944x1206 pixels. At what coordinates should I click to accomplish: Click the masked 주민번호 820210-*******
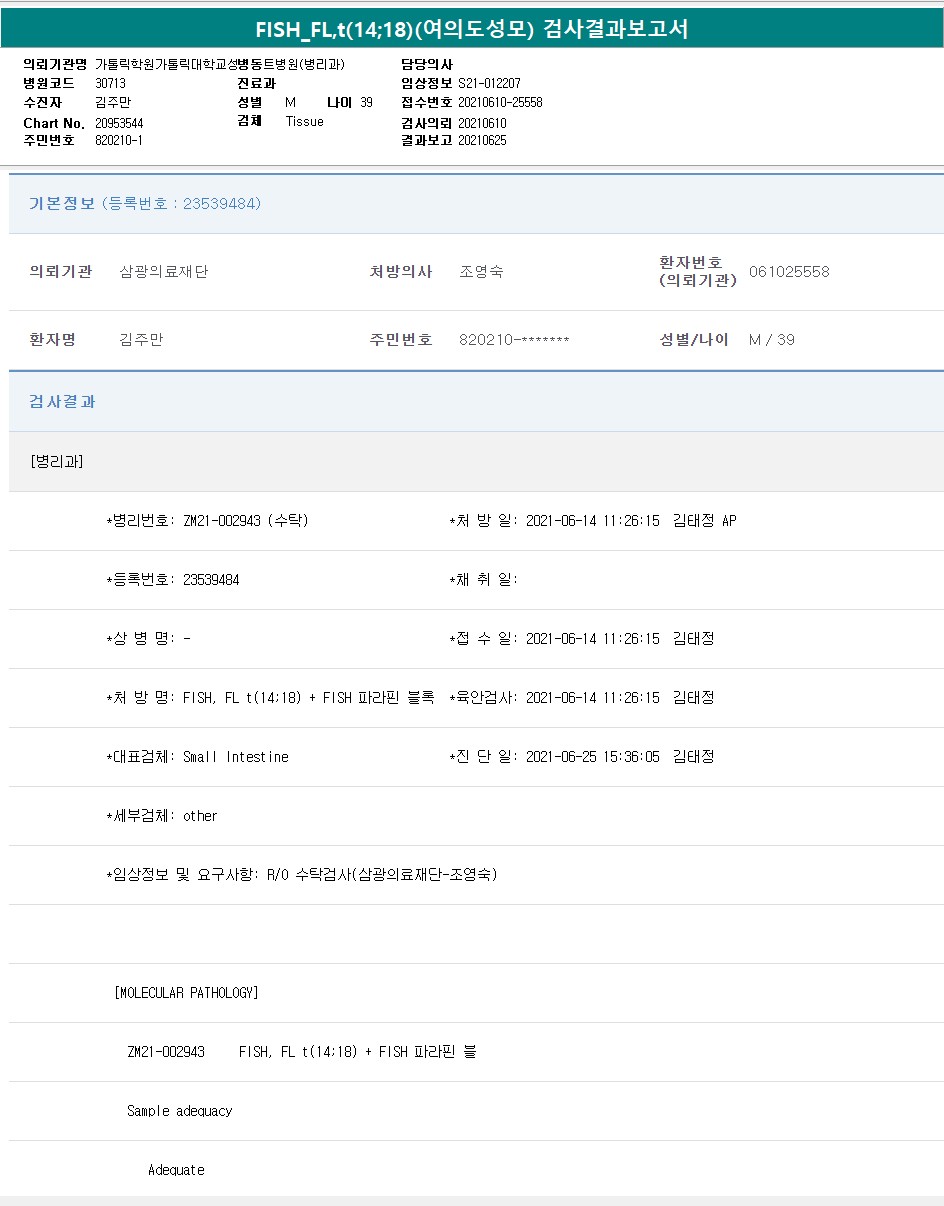pyautogui.click(x=514, y=340)
